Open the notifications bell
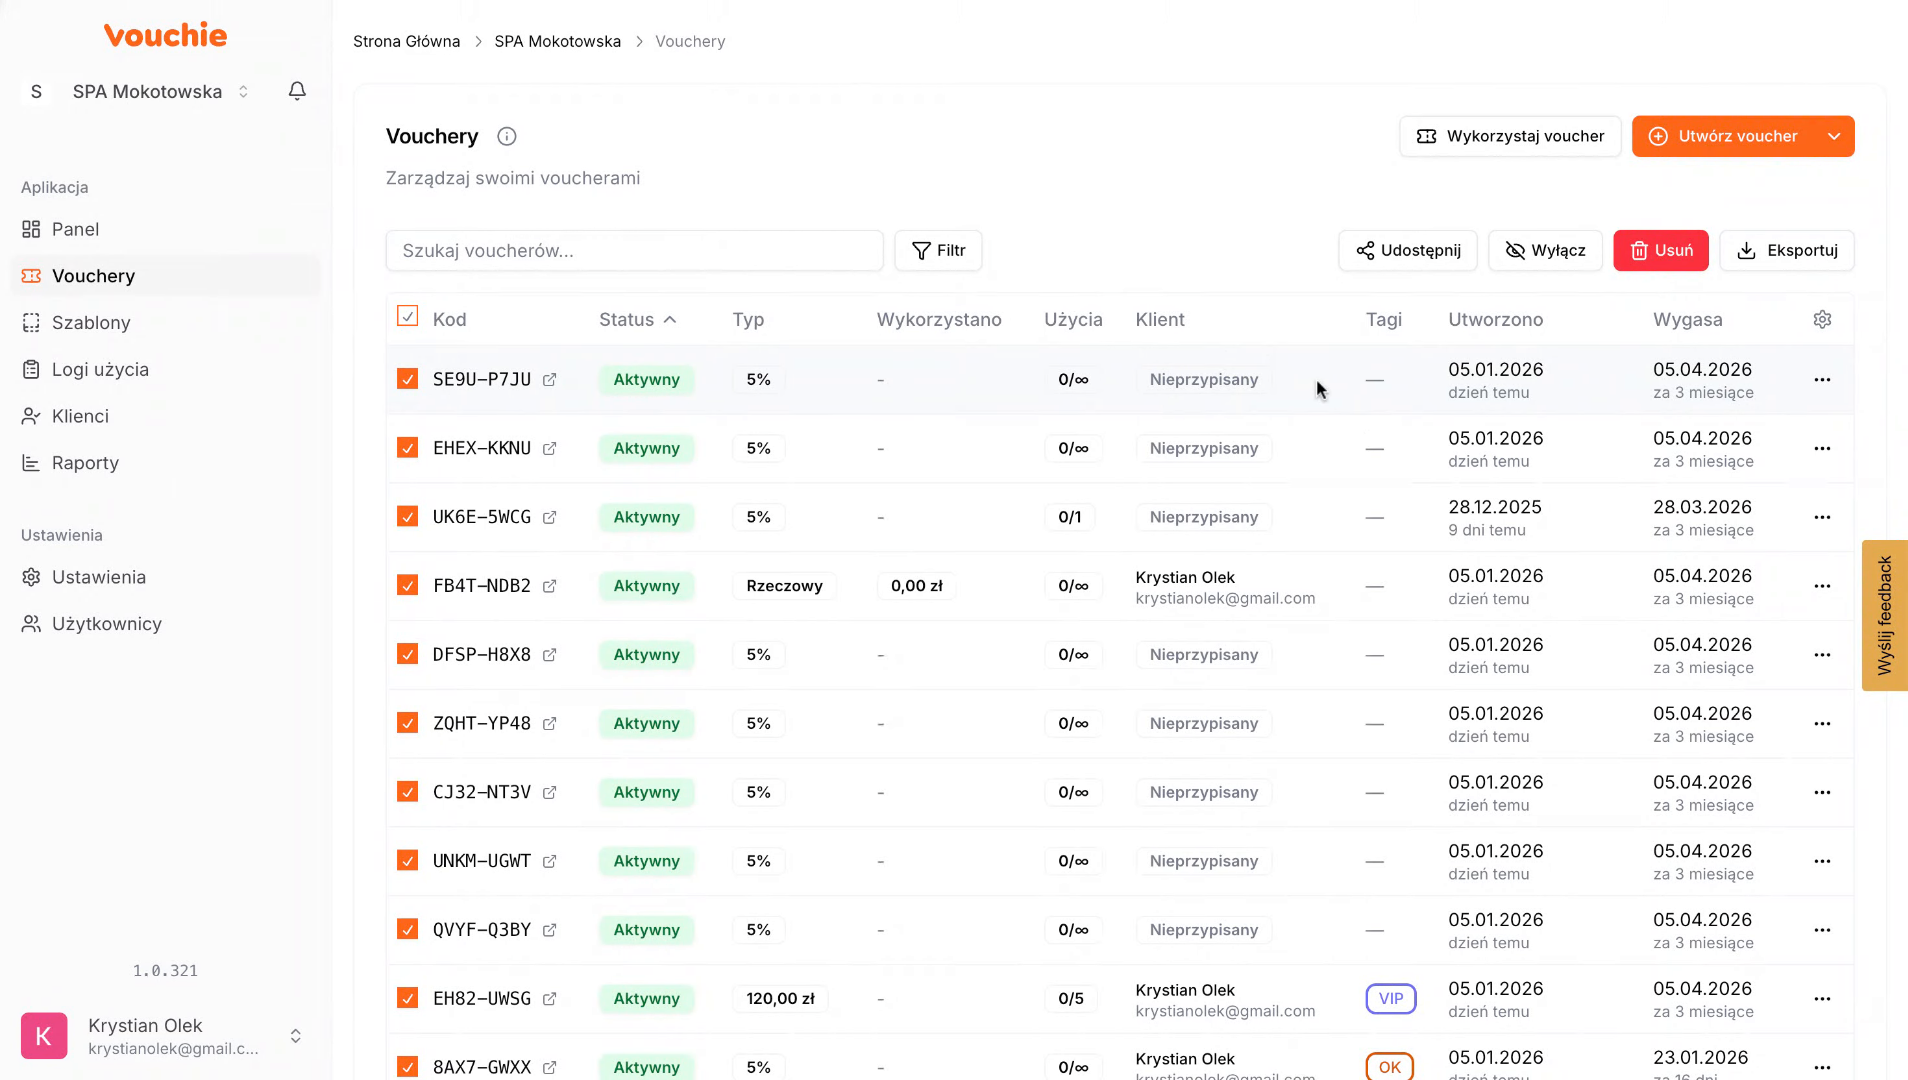Image resolution: width=1908 pixels, height=1080 pixels. point(297,91)
